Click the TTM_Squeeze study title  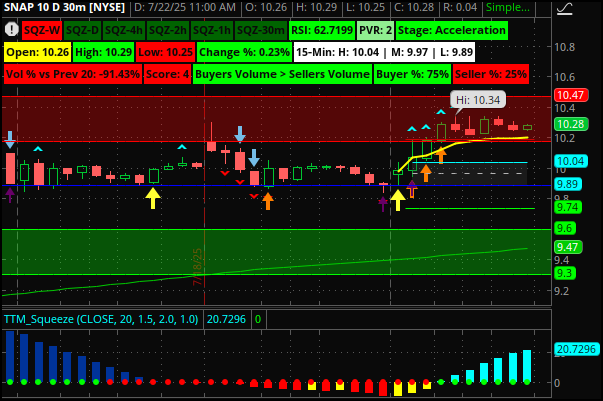[x=101, y=319]
